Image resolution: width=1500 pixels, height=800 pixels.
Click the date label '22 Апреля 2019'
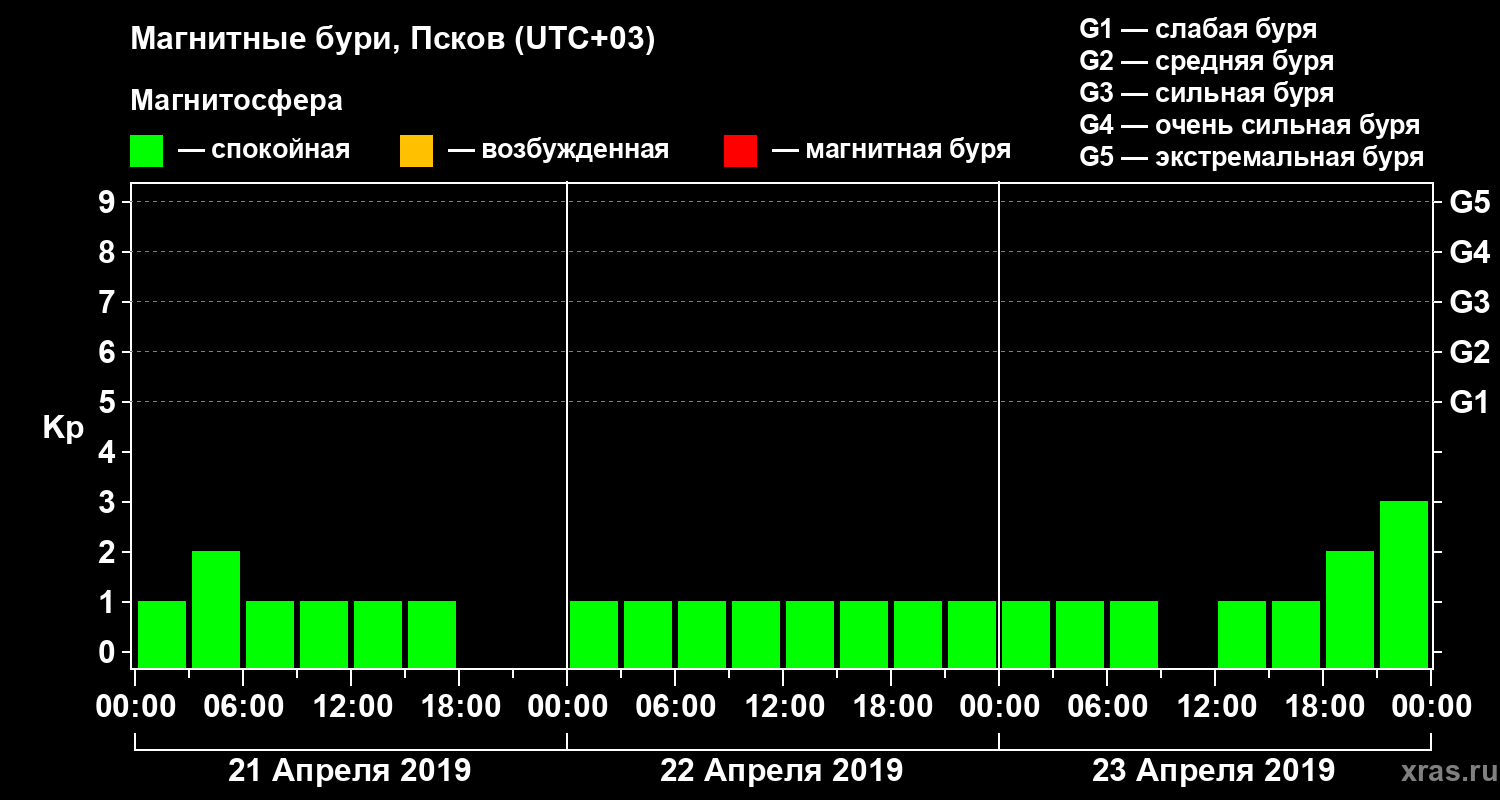pyautogui.click(x=782, y=770)
